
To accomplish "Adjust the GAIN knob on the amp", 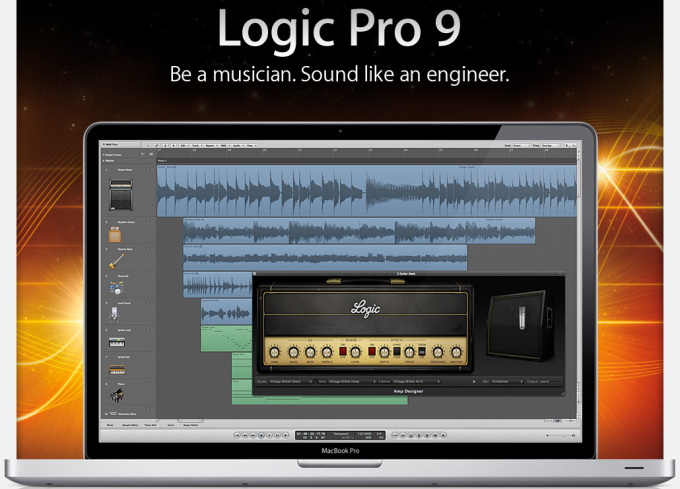I will pyautogui.click(x=274, y=352).
